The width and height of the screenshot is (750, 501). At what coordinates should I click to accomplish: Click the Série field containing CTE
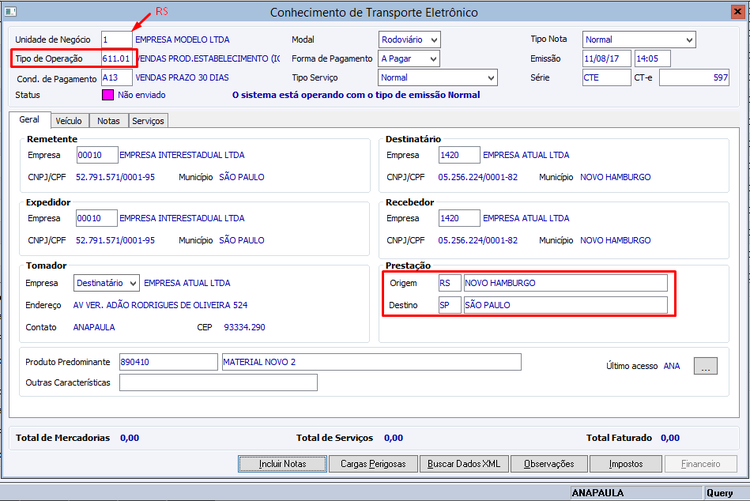coord(607,78)
